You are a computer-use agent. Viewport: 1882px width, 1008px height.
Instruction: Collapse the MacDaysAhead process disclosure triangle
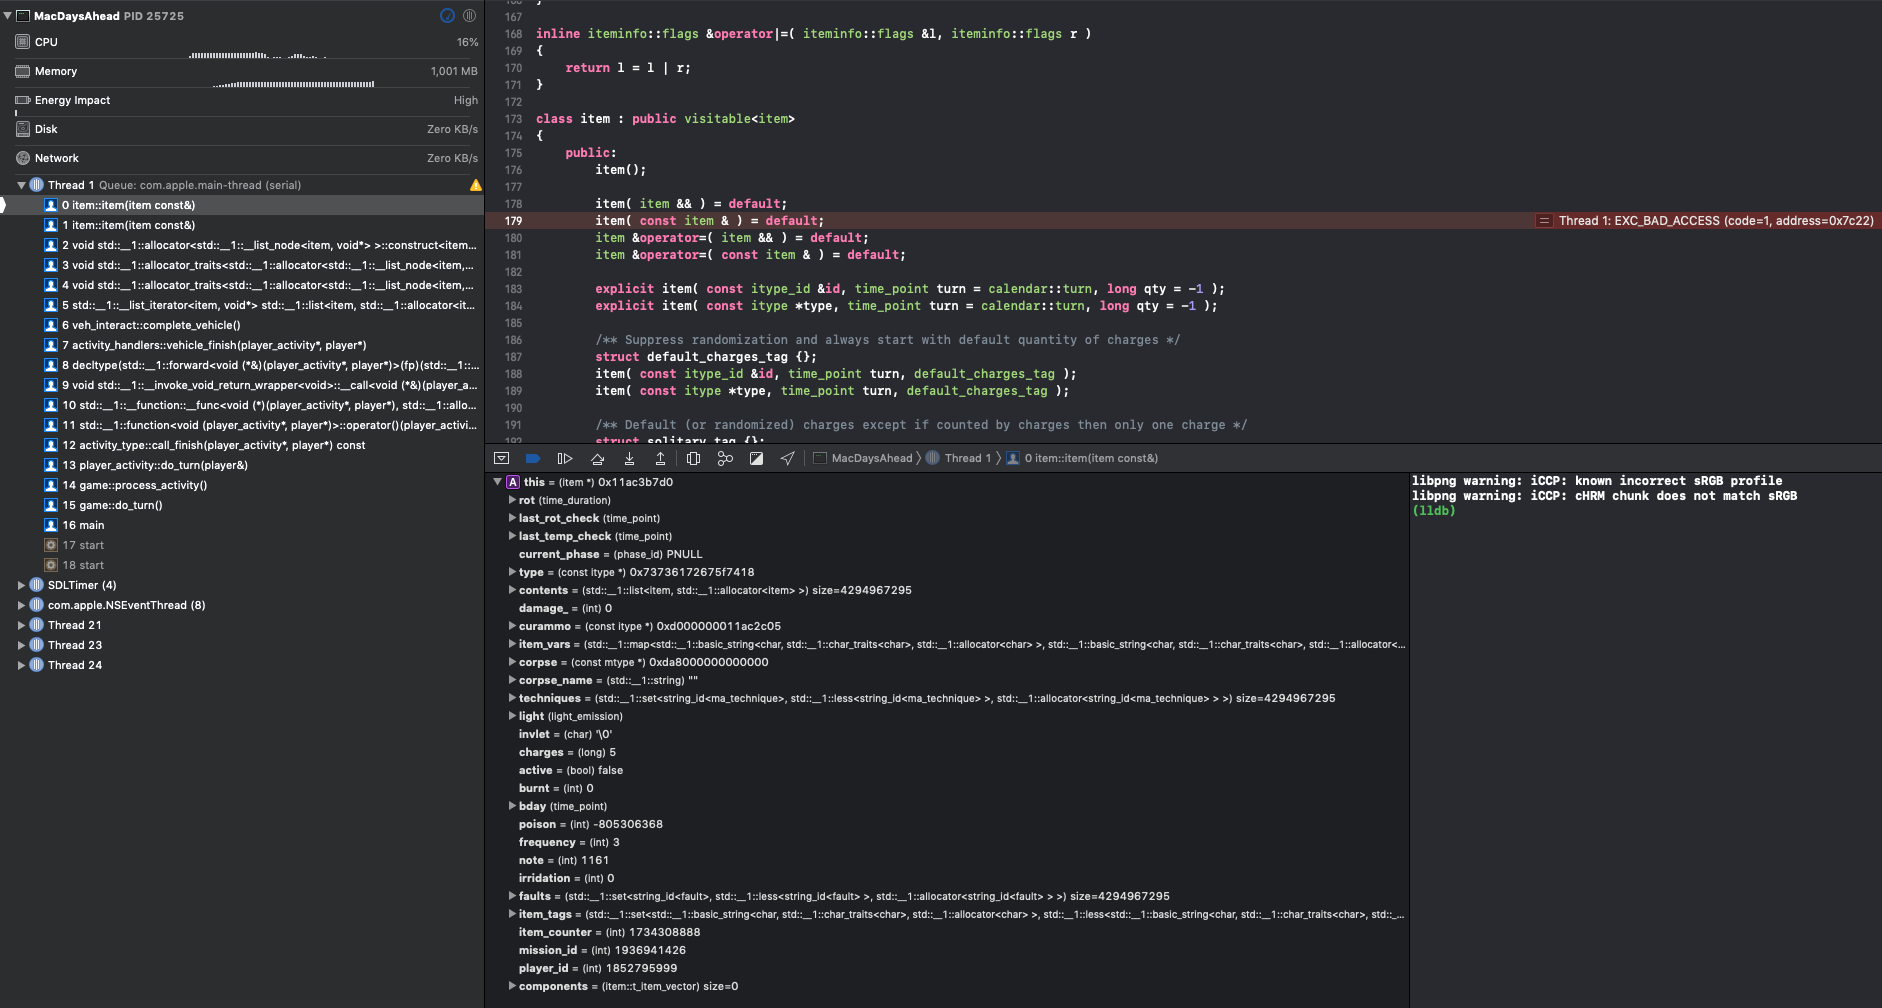pos(8,15)
